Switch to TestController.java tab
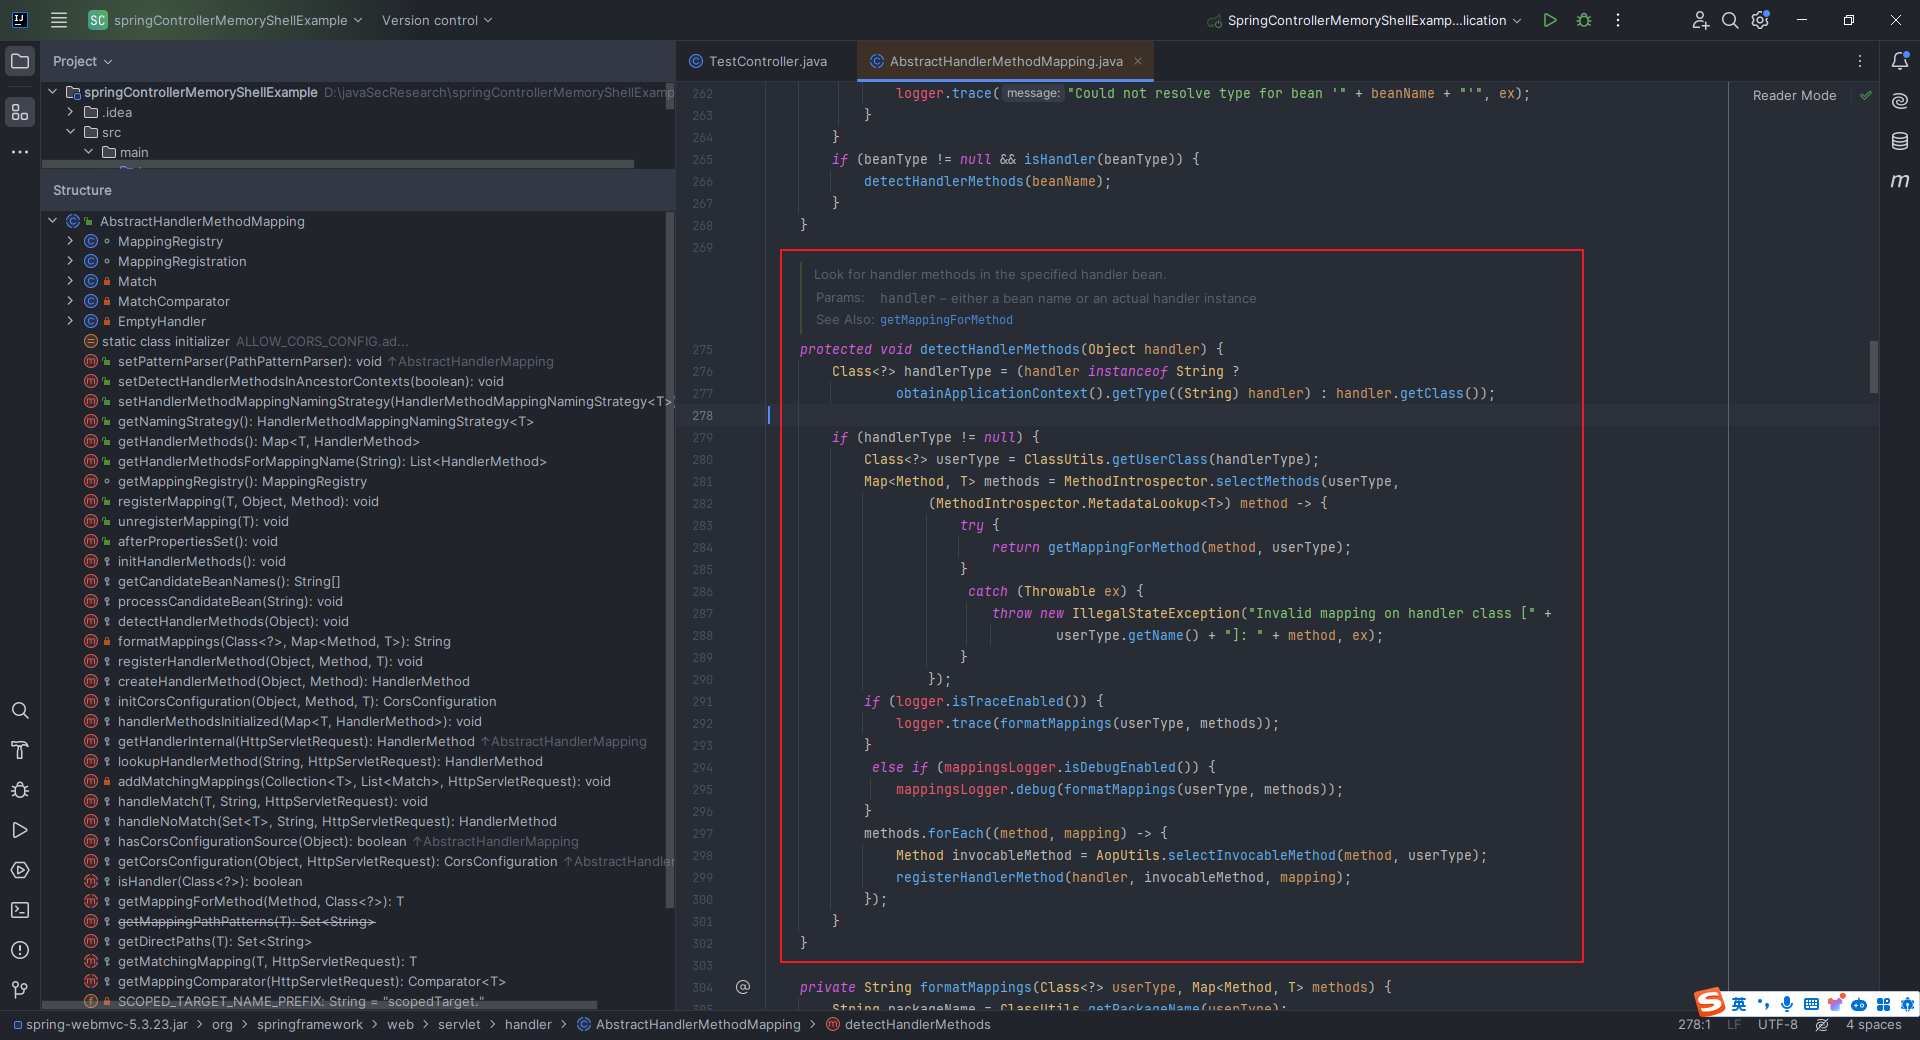1920x1040 pixels. [767, 61]
